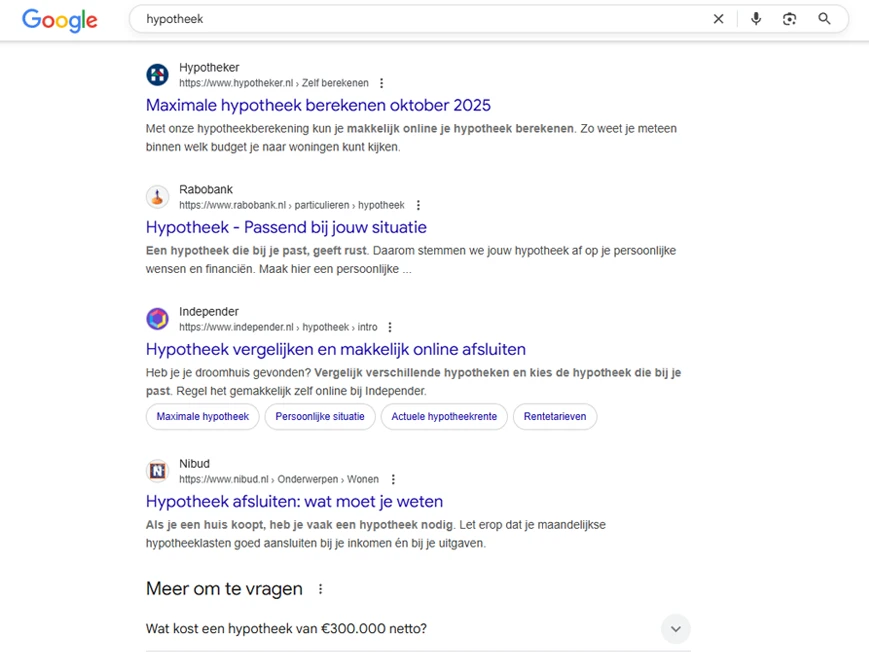The image size is (869, 652).
Task: Click the Rentetarieven chip
Action: tap(555, 417)
